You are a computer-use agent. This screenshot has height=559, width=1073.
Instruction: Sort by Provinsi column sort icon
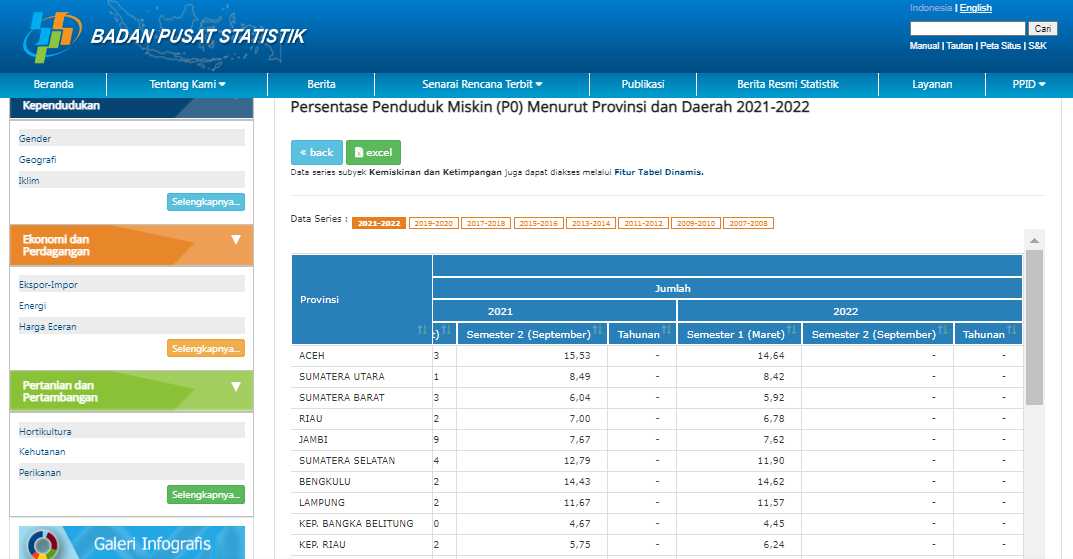(422, 330)
